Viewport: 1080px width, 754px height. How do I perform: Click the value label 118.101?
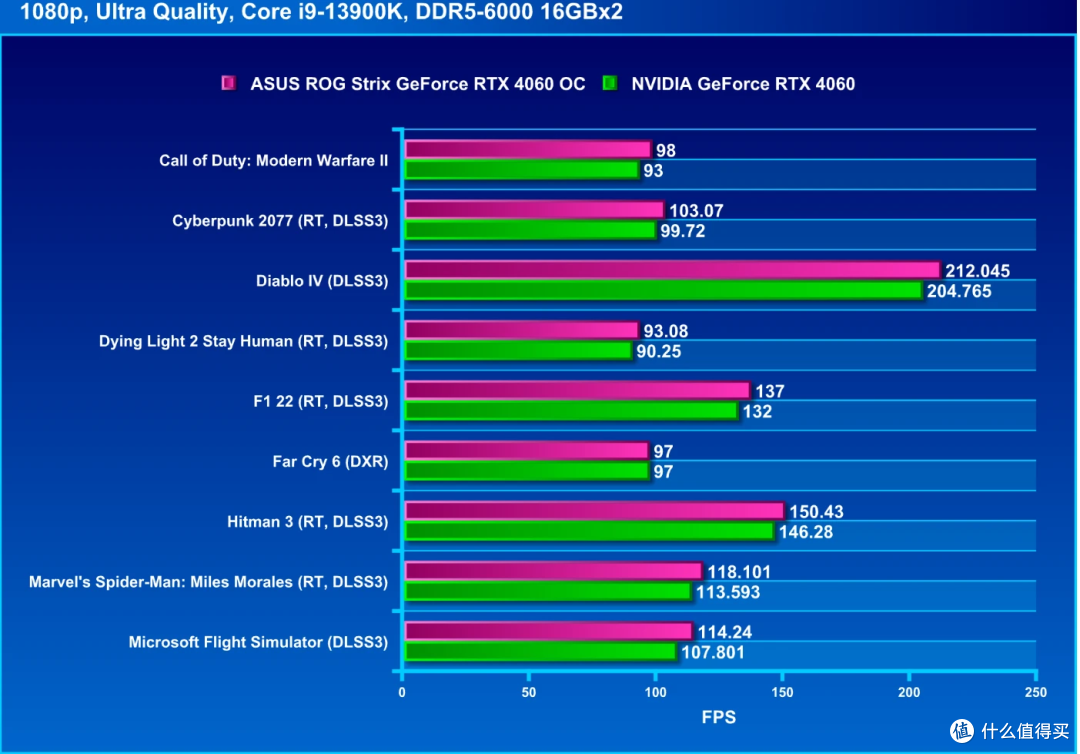[739, 572]
